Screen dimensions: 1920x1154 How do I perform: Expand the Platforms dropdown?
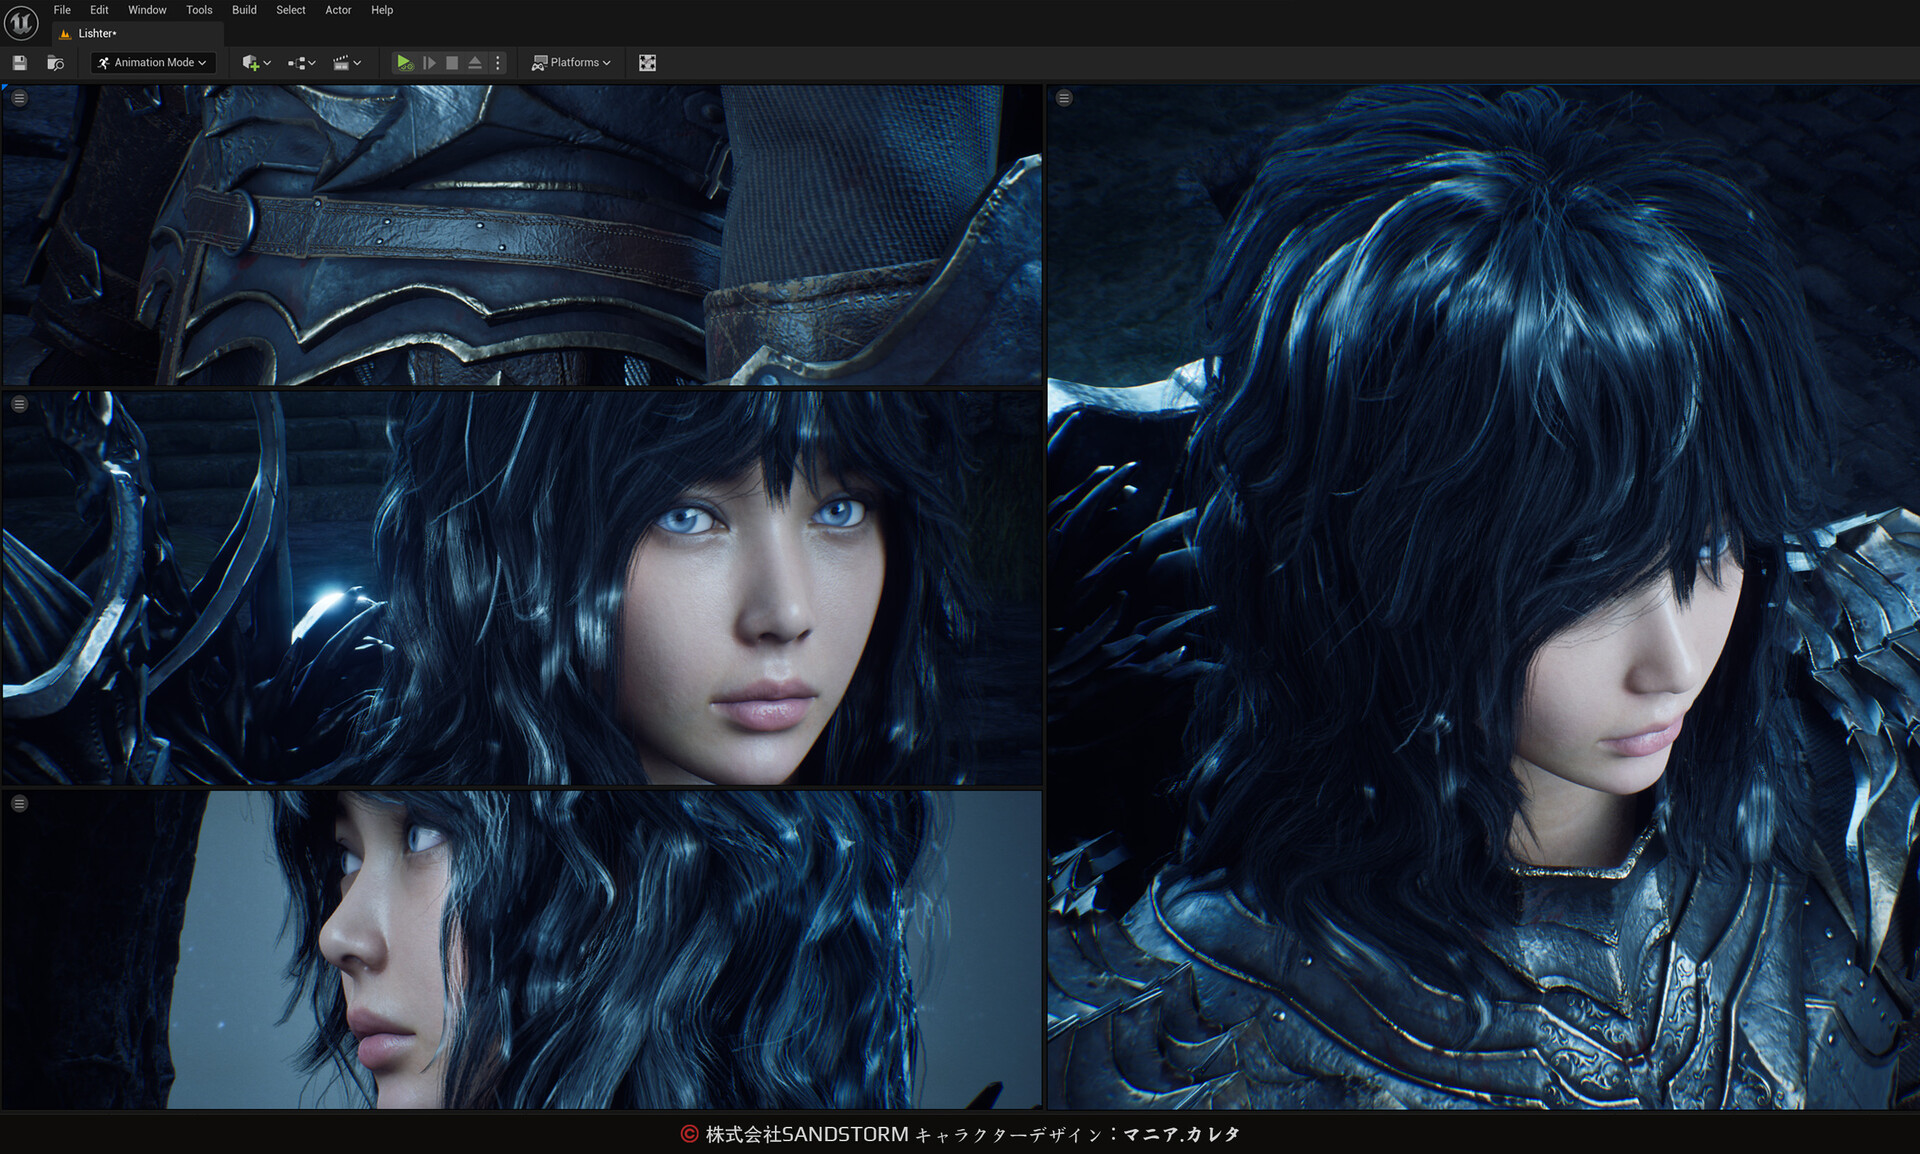[571, 63]
